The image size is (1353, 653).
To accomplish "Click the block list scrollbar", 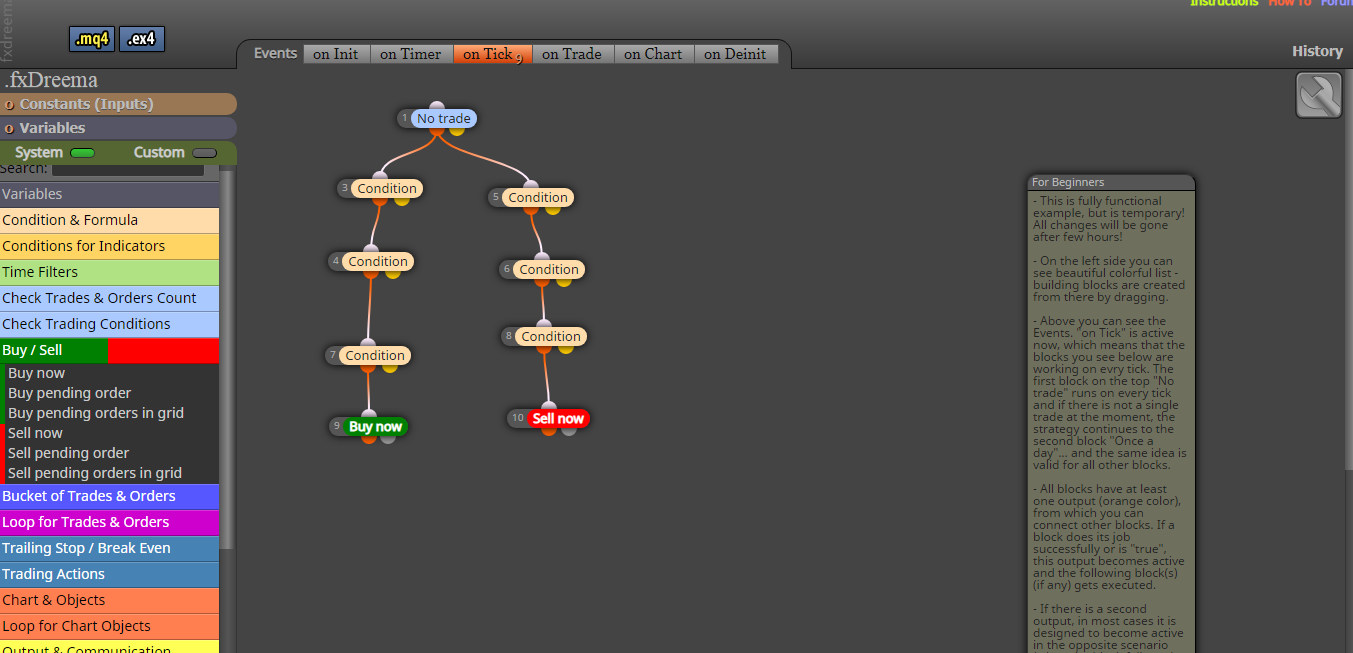I will coord(227,360).
